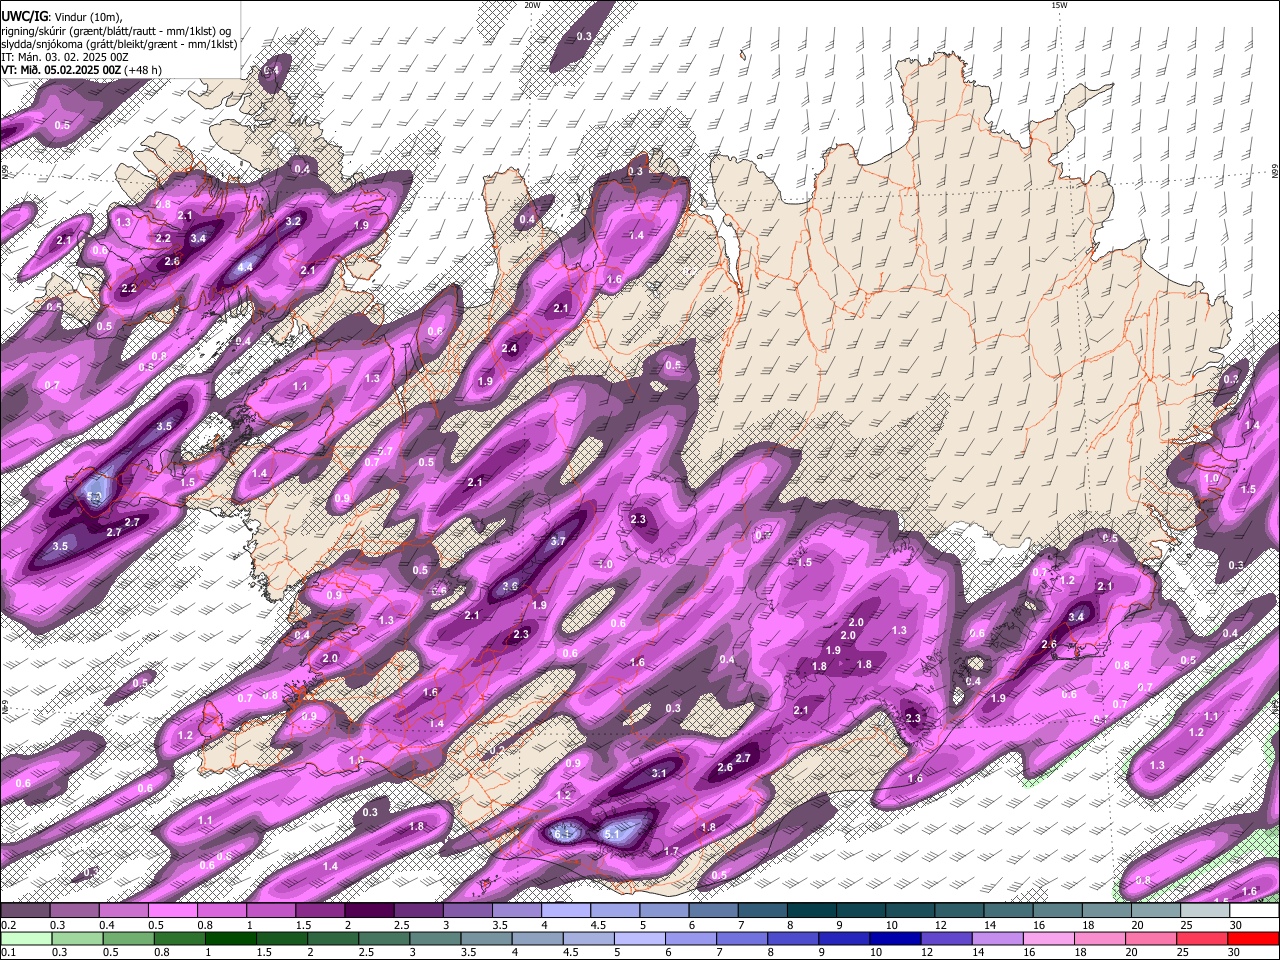Click the 3.1 precipitation value on map
1280x960 pixels.
[659, 773]
